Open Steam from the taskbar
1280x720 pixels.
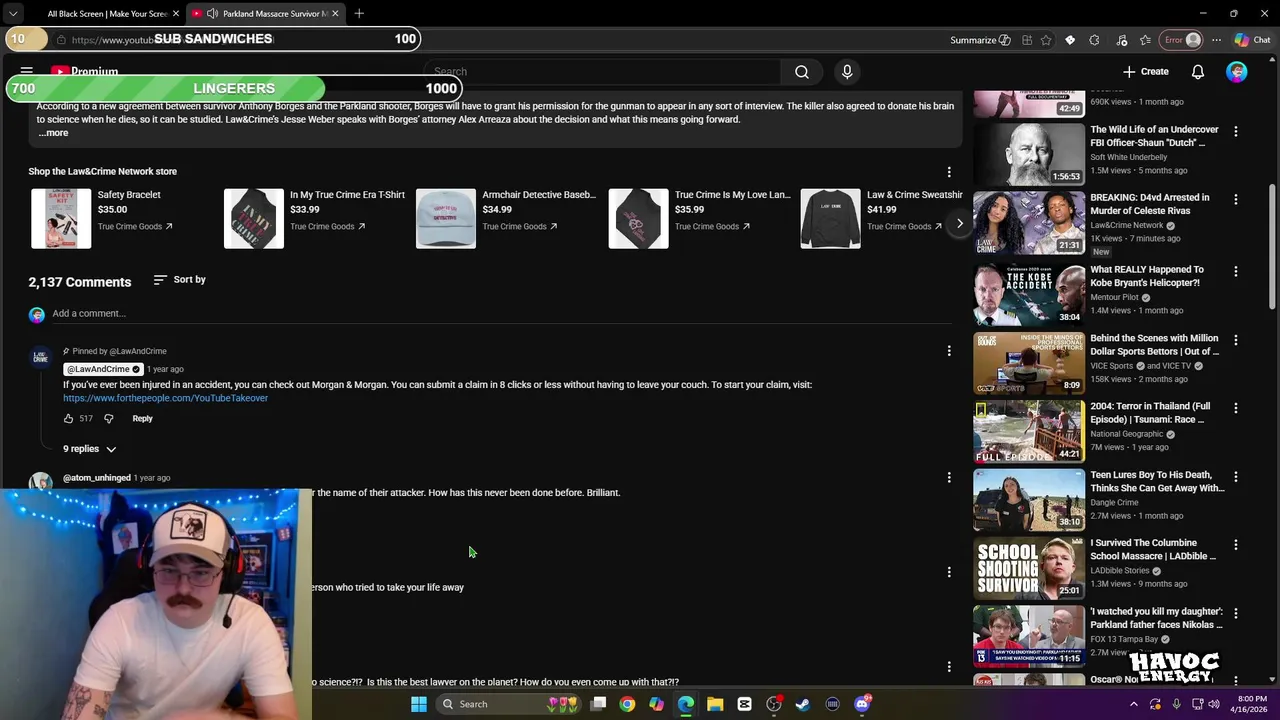[x=802, y=704]
